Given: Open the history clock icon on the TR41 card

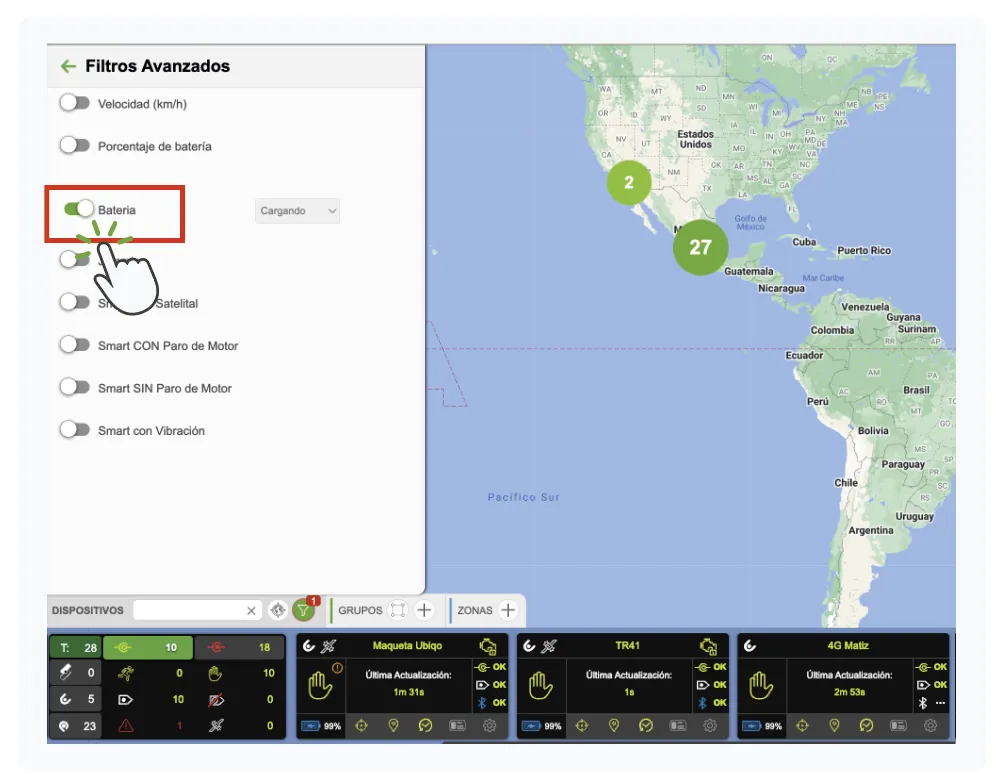Looking at the screenshot, I should tap(645, 726).
